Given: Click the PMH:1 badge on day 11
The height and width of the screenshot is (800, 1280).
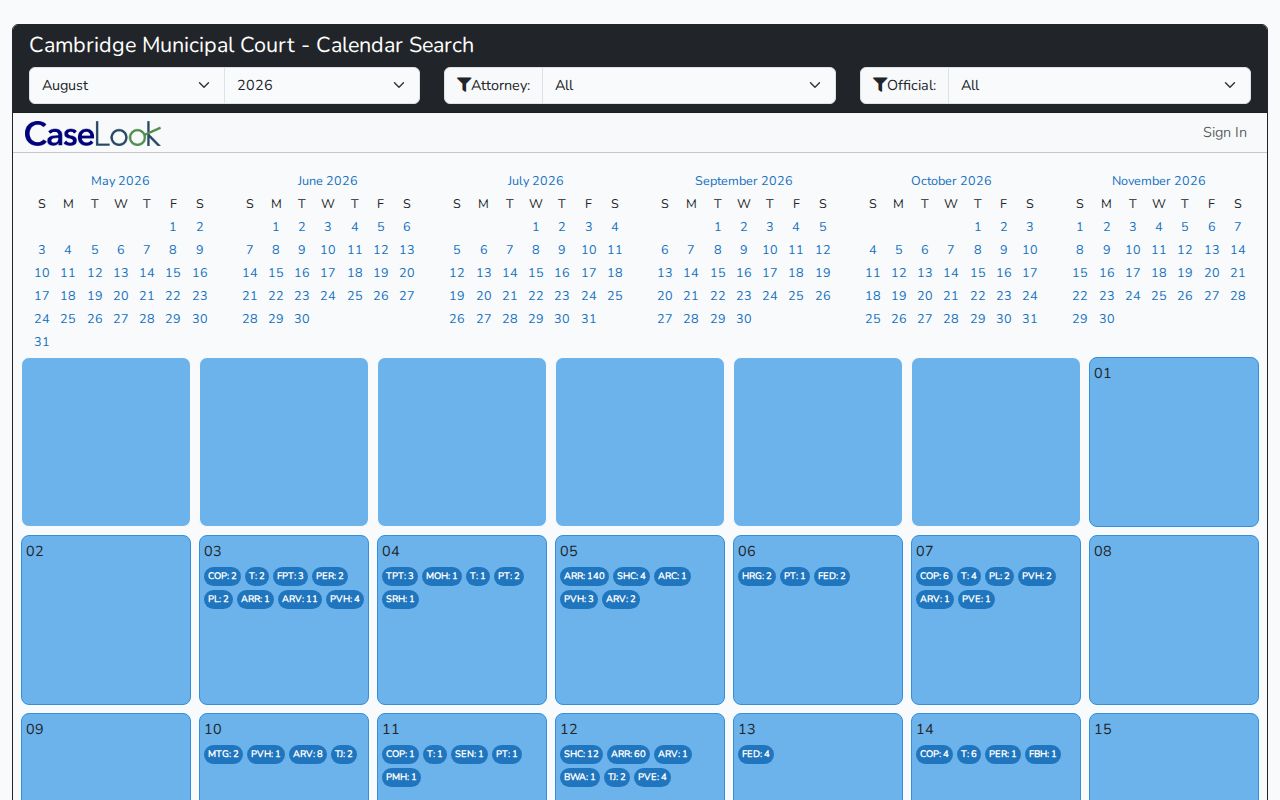Looking at the screenshot, I should [401, 777].
